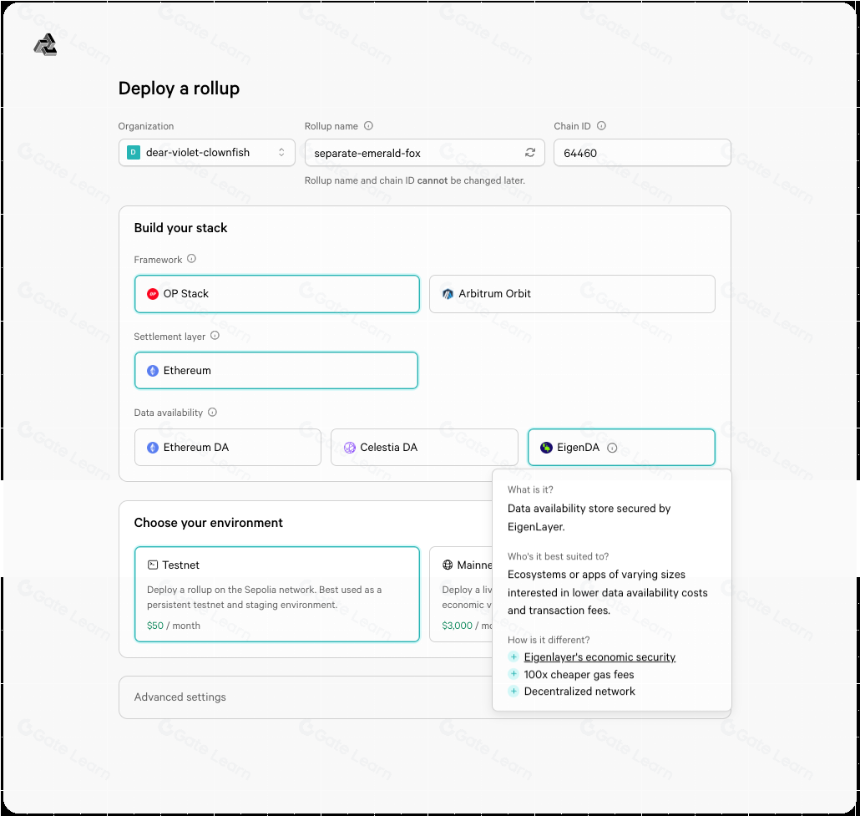The height and width of the screenshot is (816, 860).
Task: Click the Rollup name info icon
Action: (369, 126)
